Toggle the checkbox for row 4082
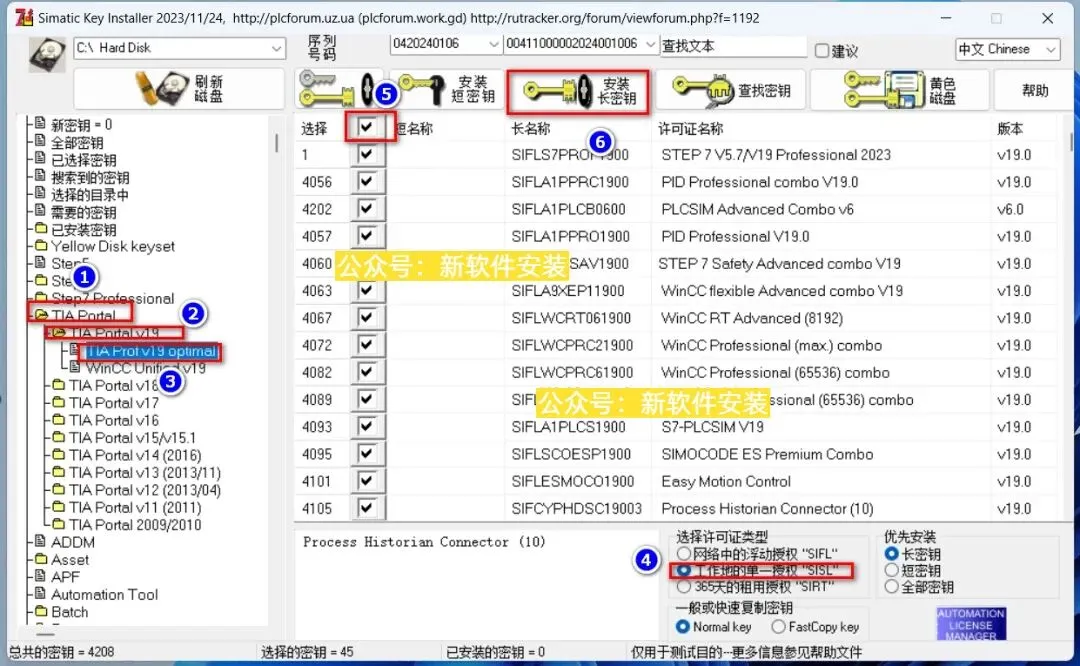The image size is (1080, 666). click(366, 371)
